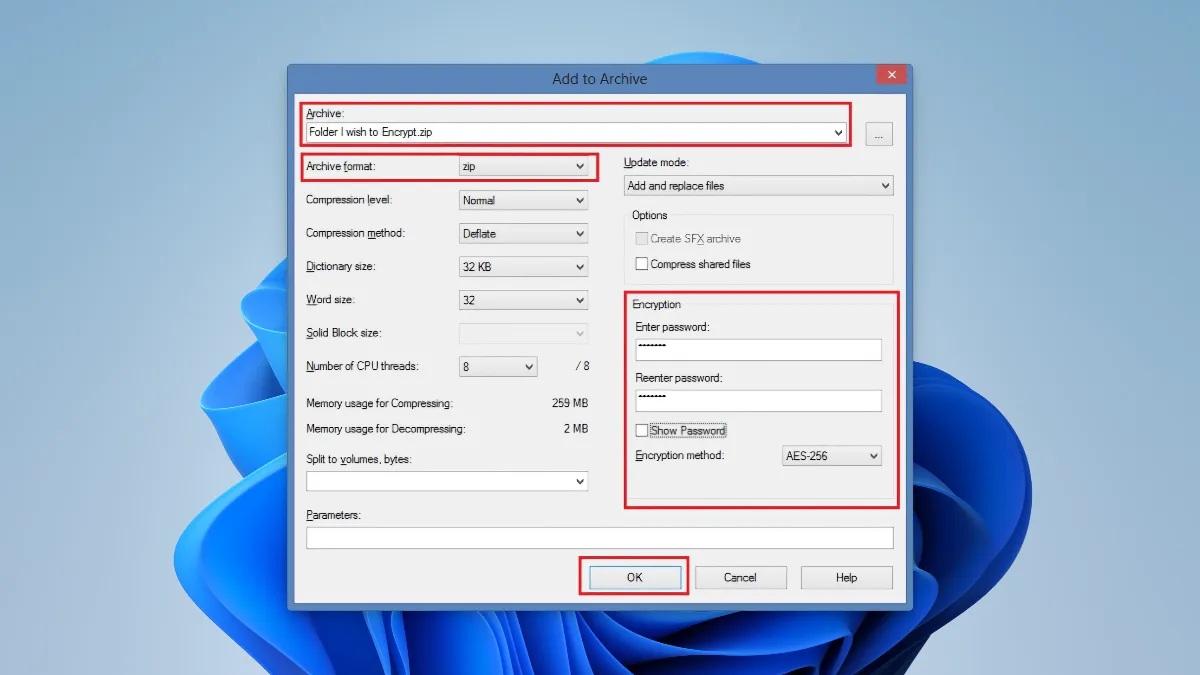Open the Split to volumes dropdown

[447, 482]
